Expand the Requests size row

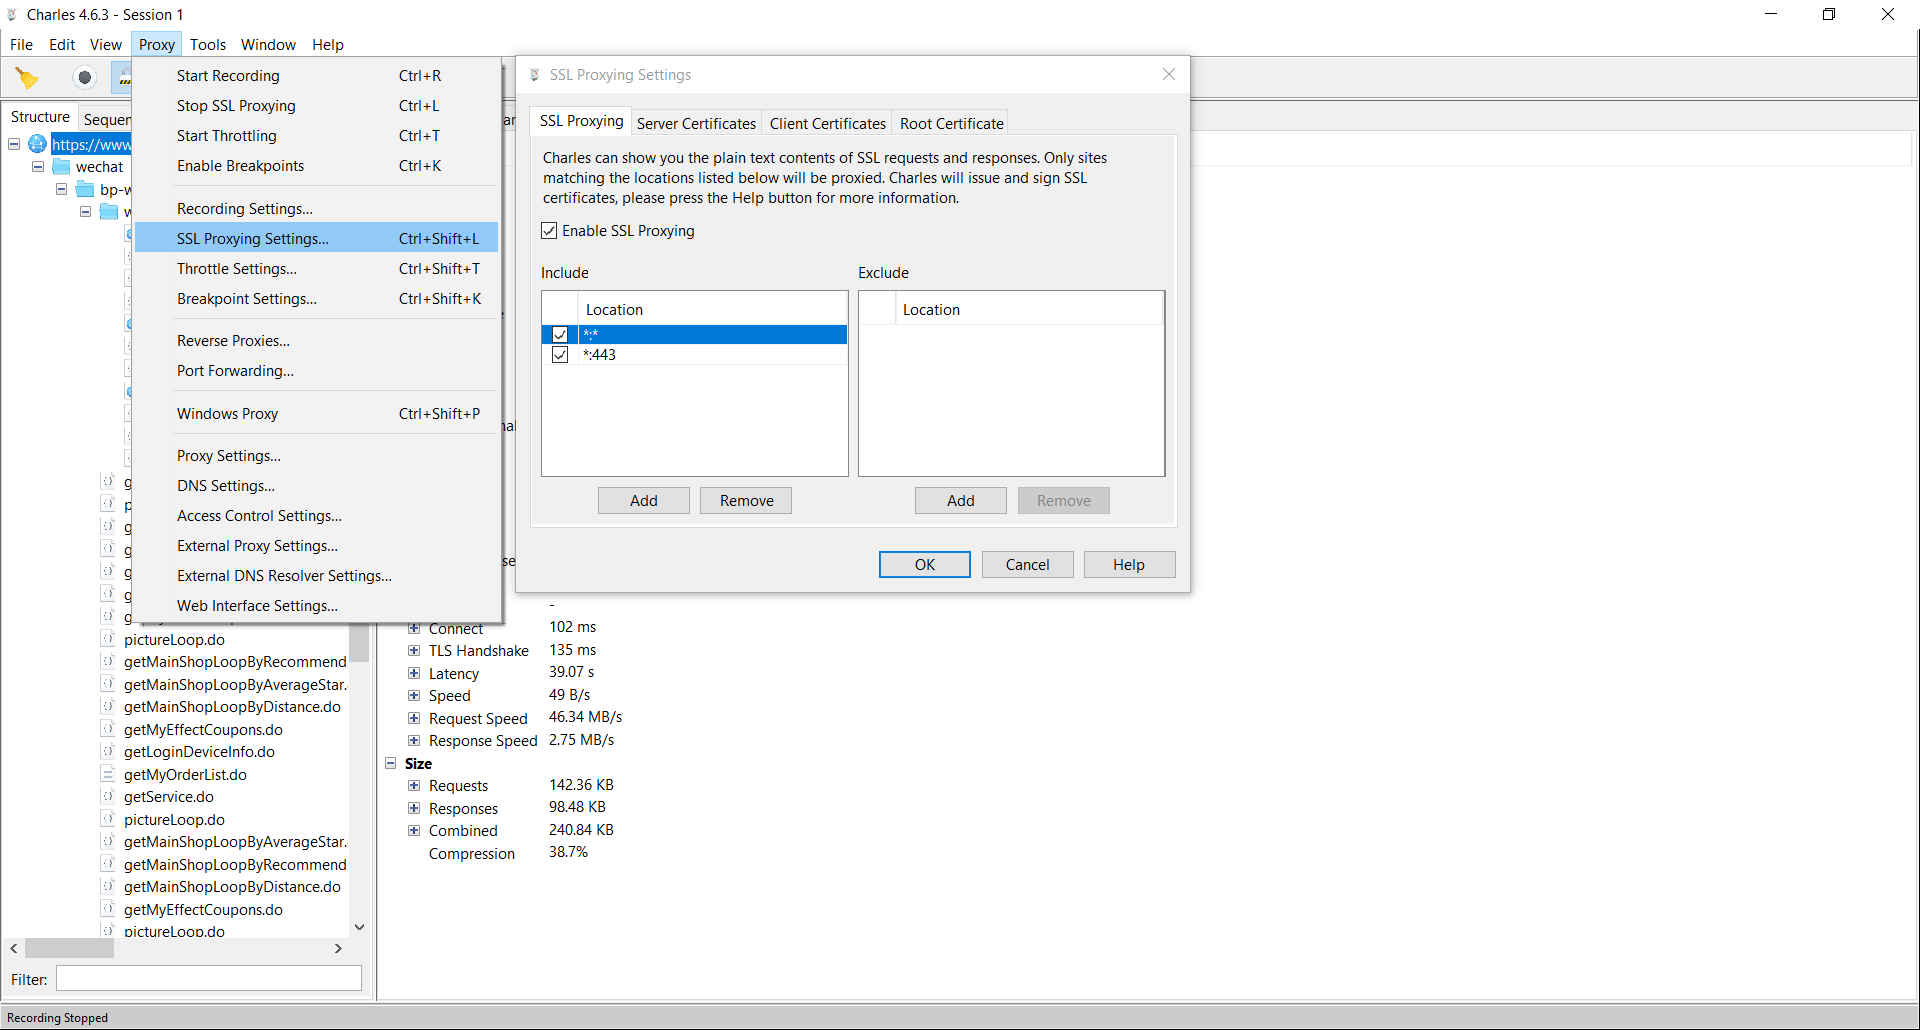click(414, 786)
